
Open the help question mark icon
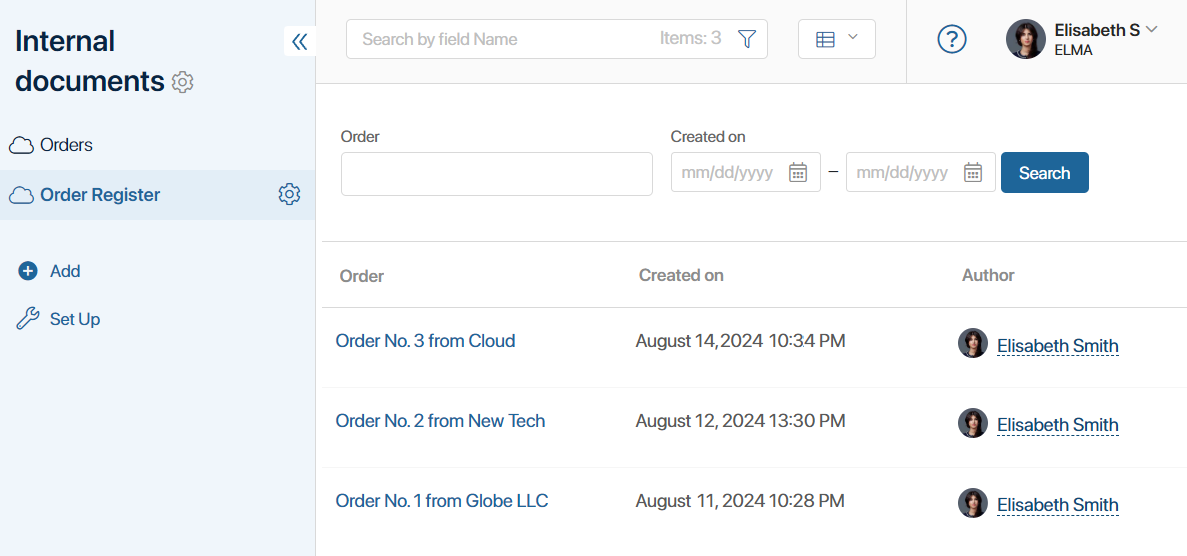[952, 39]
